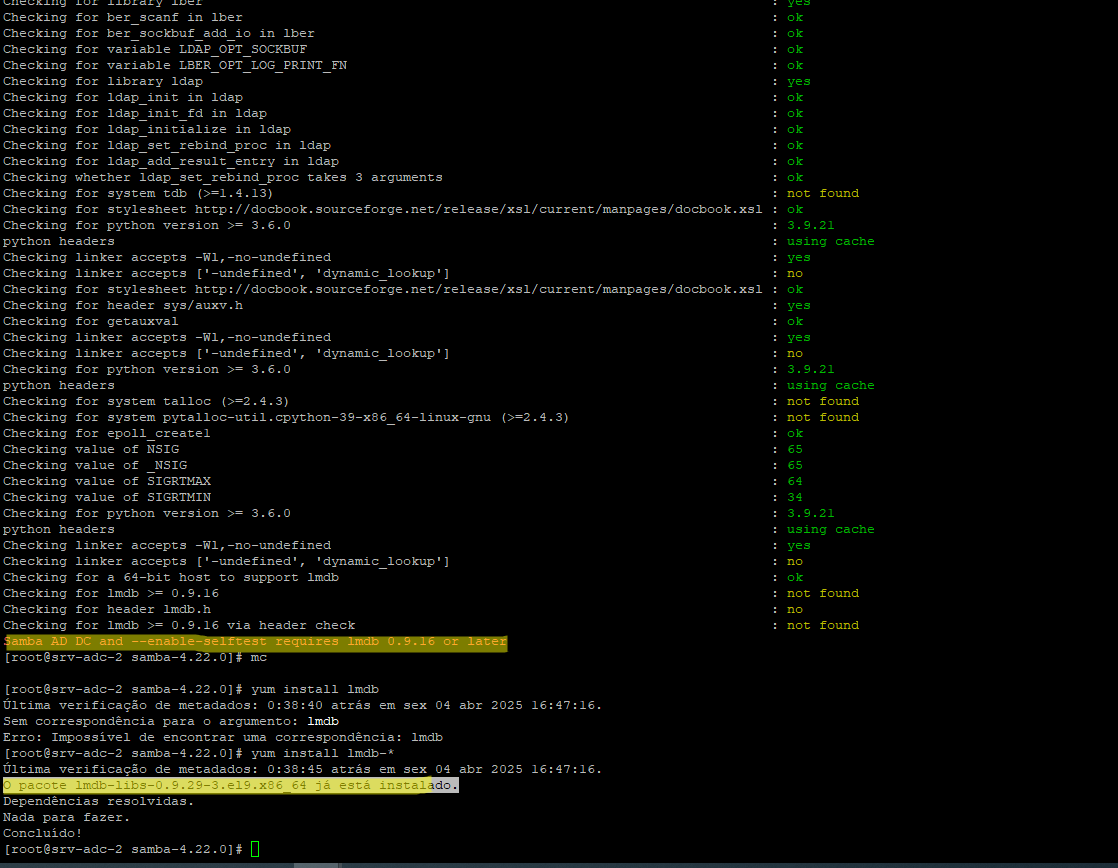Click the 'Checking for epoll_create1' line

coord(106,434)
